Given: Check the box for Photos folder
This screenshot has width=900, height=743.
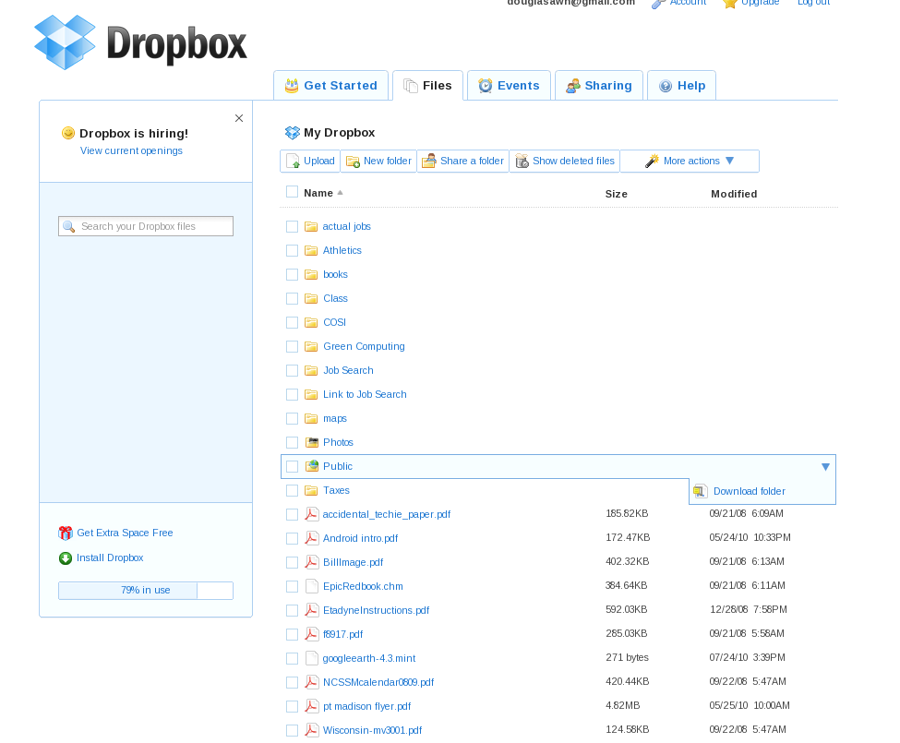Looking at the screenshot, I should [292, 443].
